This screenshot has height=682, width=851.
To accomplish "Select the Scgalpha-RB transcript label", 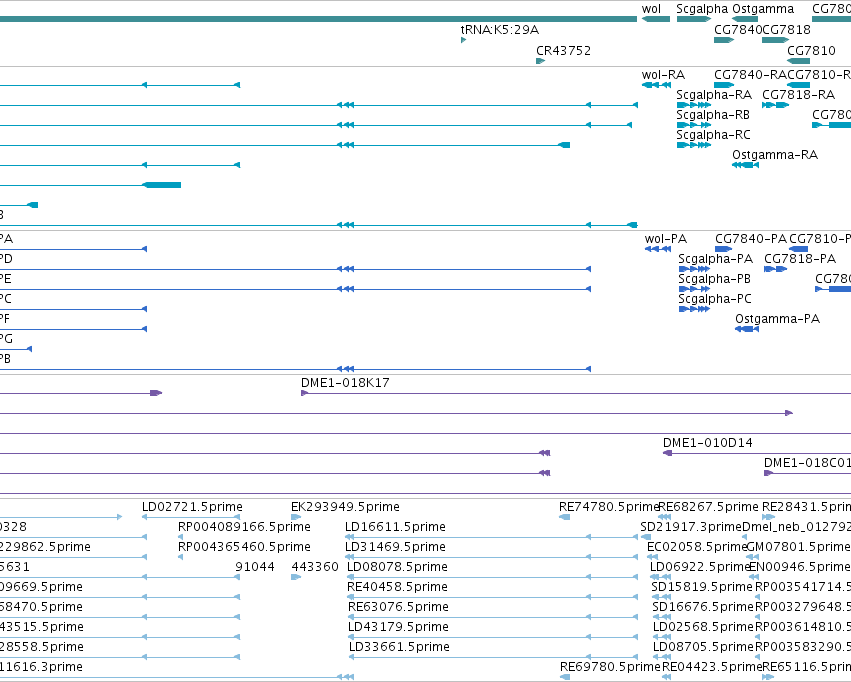I will pos(713,115).
